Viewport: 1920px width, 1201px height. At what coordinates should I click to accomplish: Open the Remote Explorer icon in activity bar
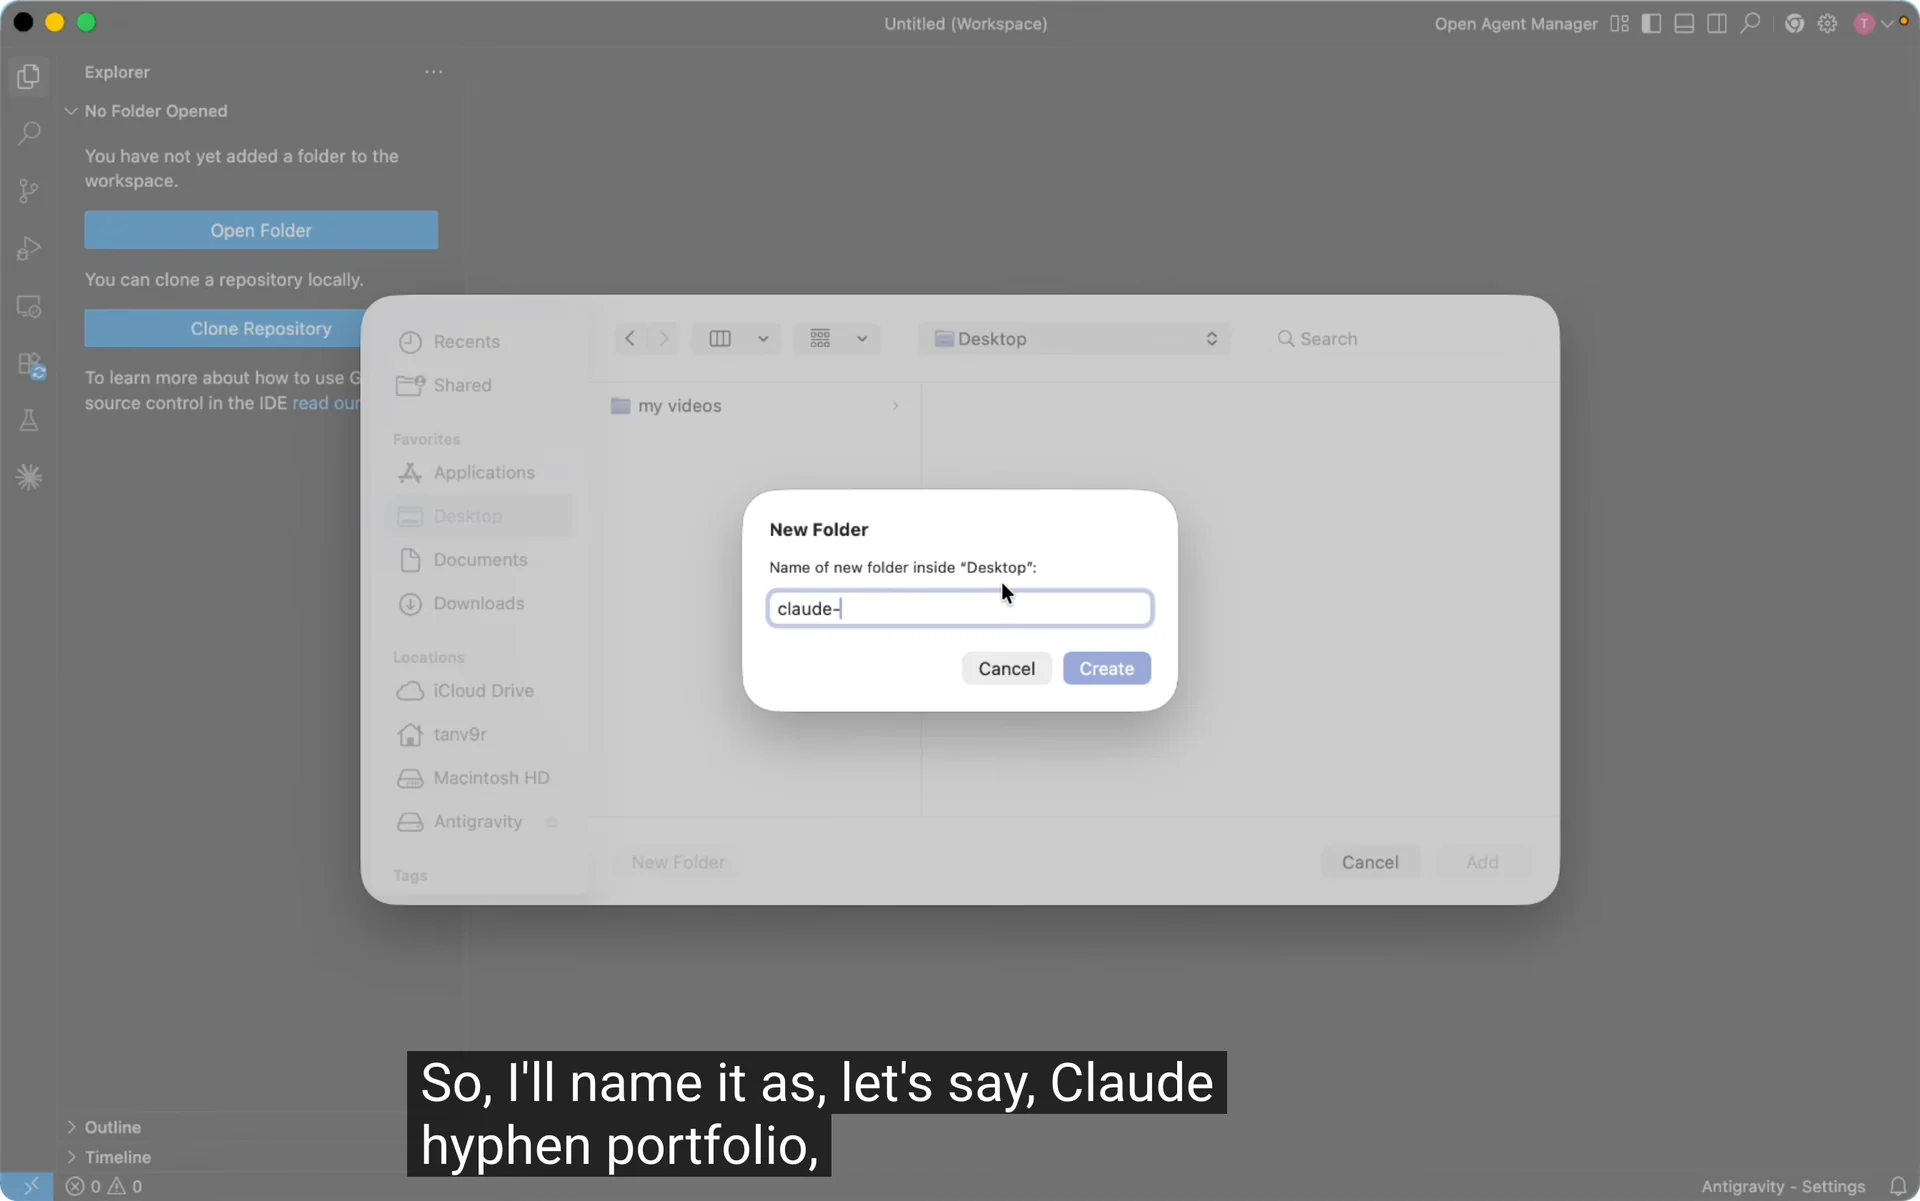(29, 306)
